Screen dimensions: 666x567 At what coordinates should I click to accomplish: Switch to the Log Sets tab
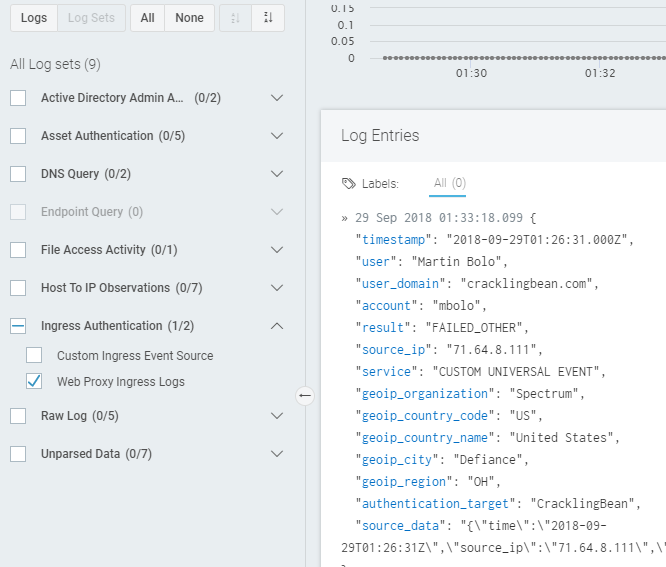click(x=91, y=18)
